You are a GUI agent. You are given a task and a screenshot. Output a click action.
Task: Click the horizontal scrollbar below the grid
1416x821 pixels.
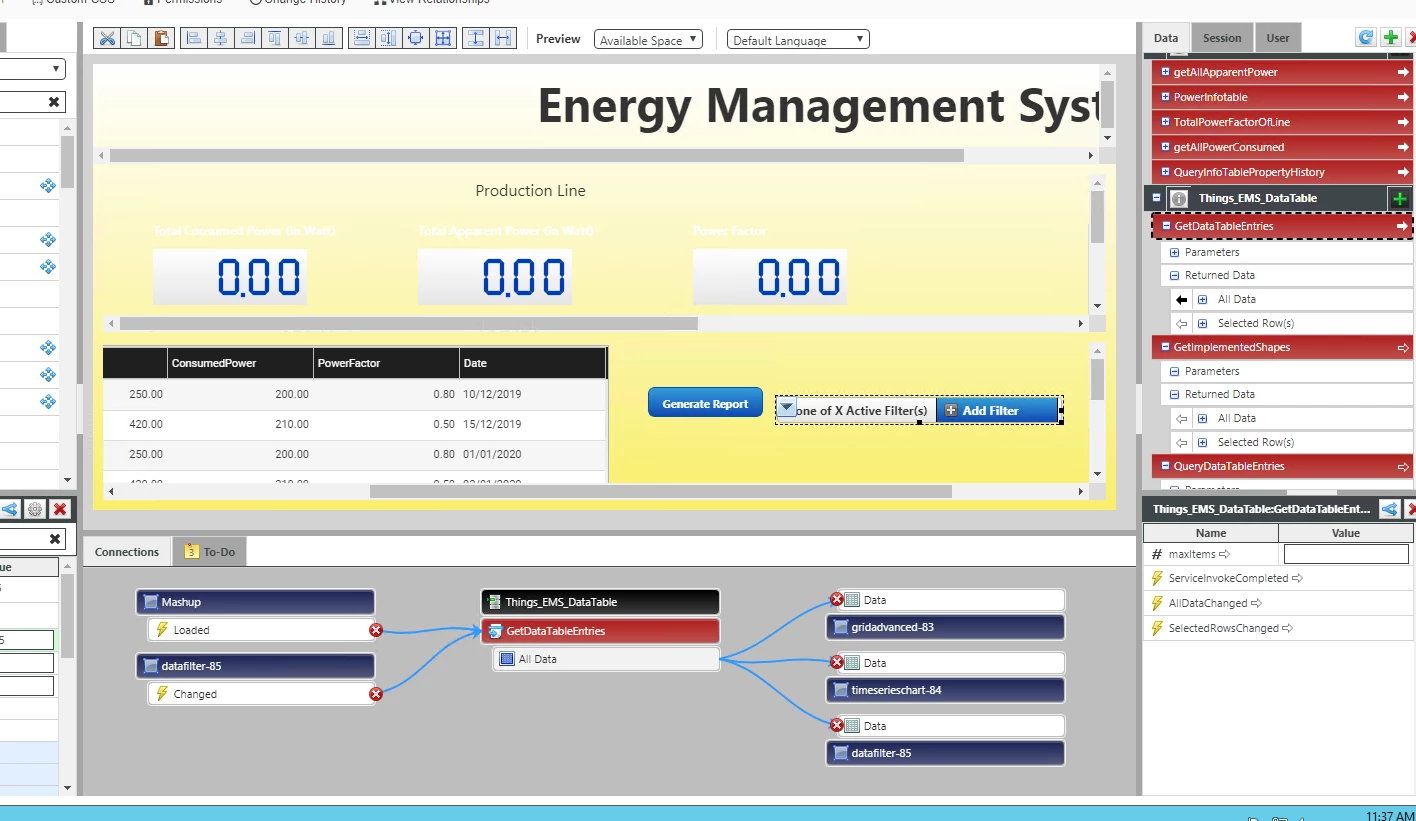[661, 491]
